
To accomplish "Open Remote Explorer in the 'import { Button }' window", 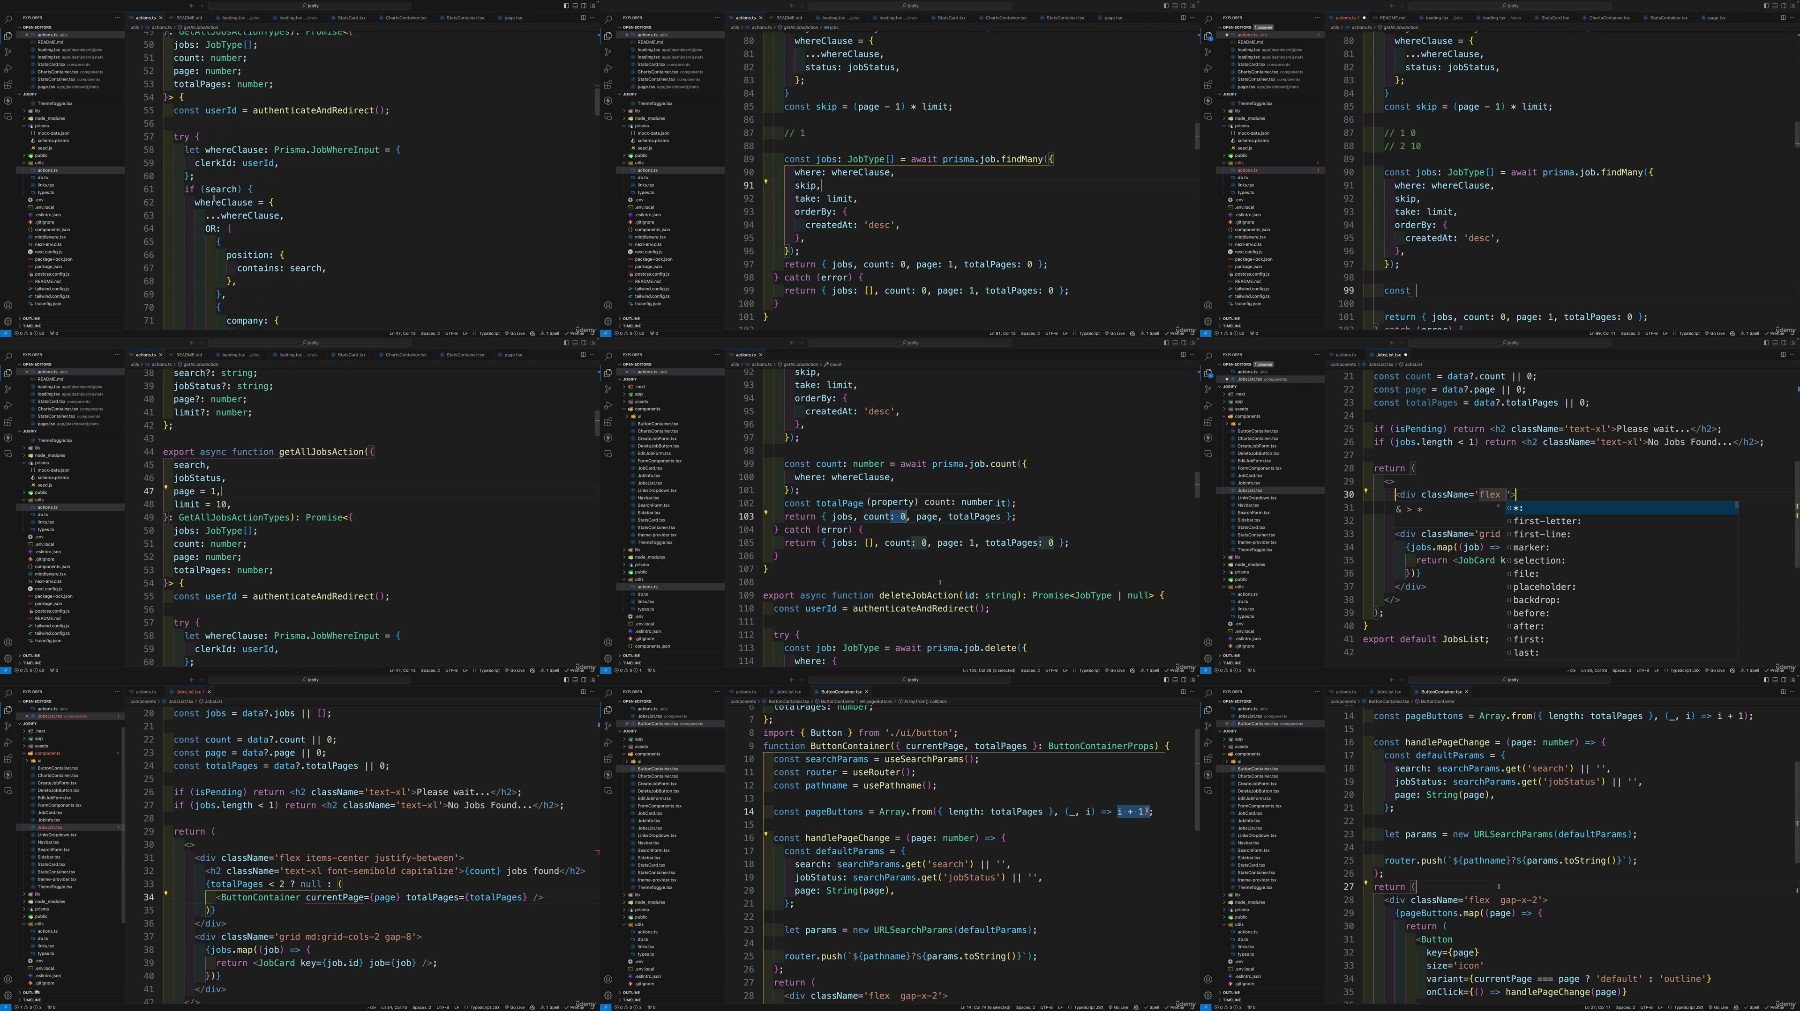I will pyautogui.click(x=608, y=791).
